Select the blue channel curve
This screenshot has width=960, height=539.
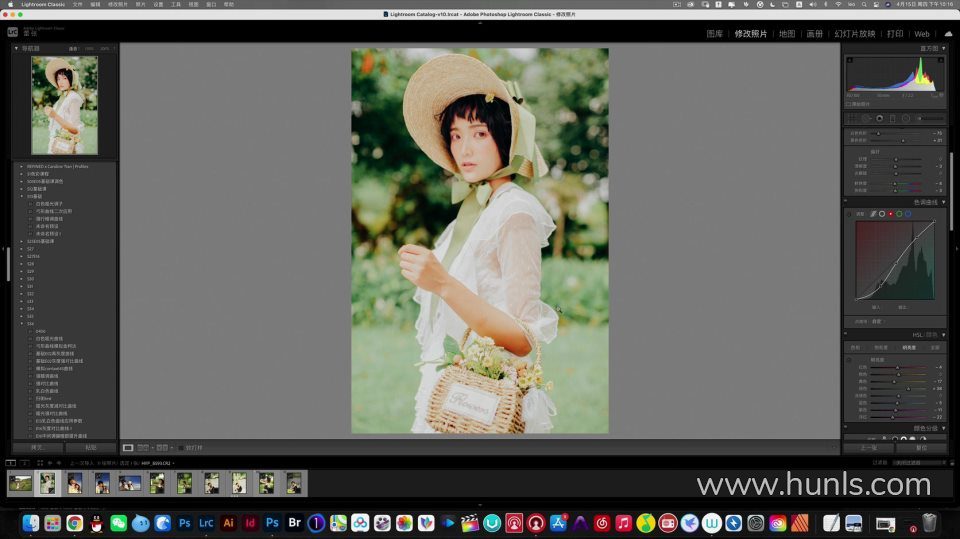[x=908, y=214]
